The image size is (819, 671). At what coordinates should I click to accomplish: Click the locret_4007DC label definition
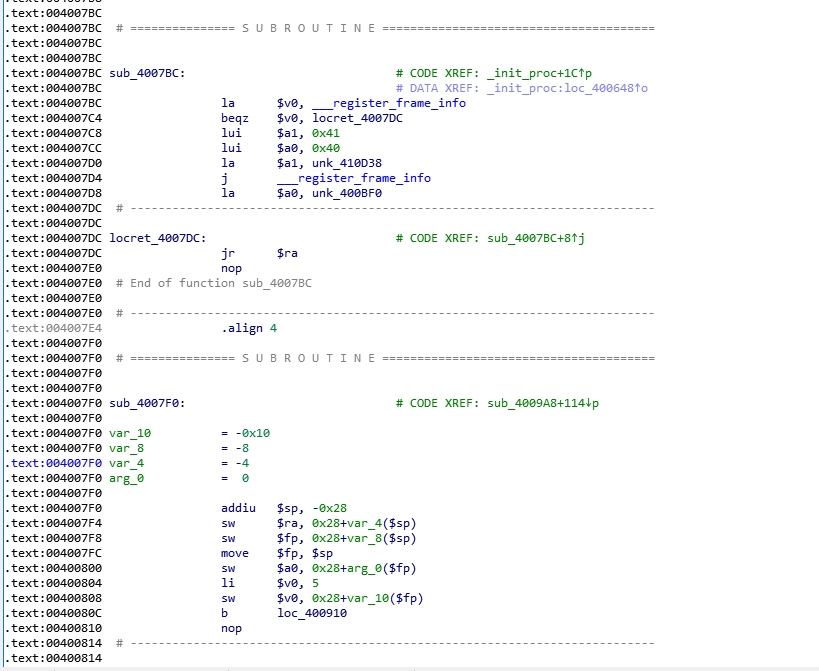[155, 238]
